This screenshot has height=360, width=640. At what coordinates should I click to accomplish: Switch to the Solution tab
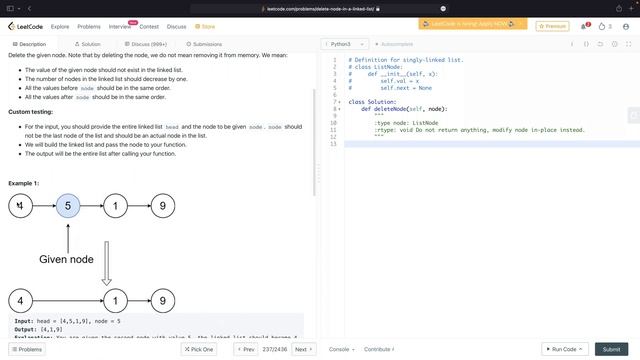(87, 44)
